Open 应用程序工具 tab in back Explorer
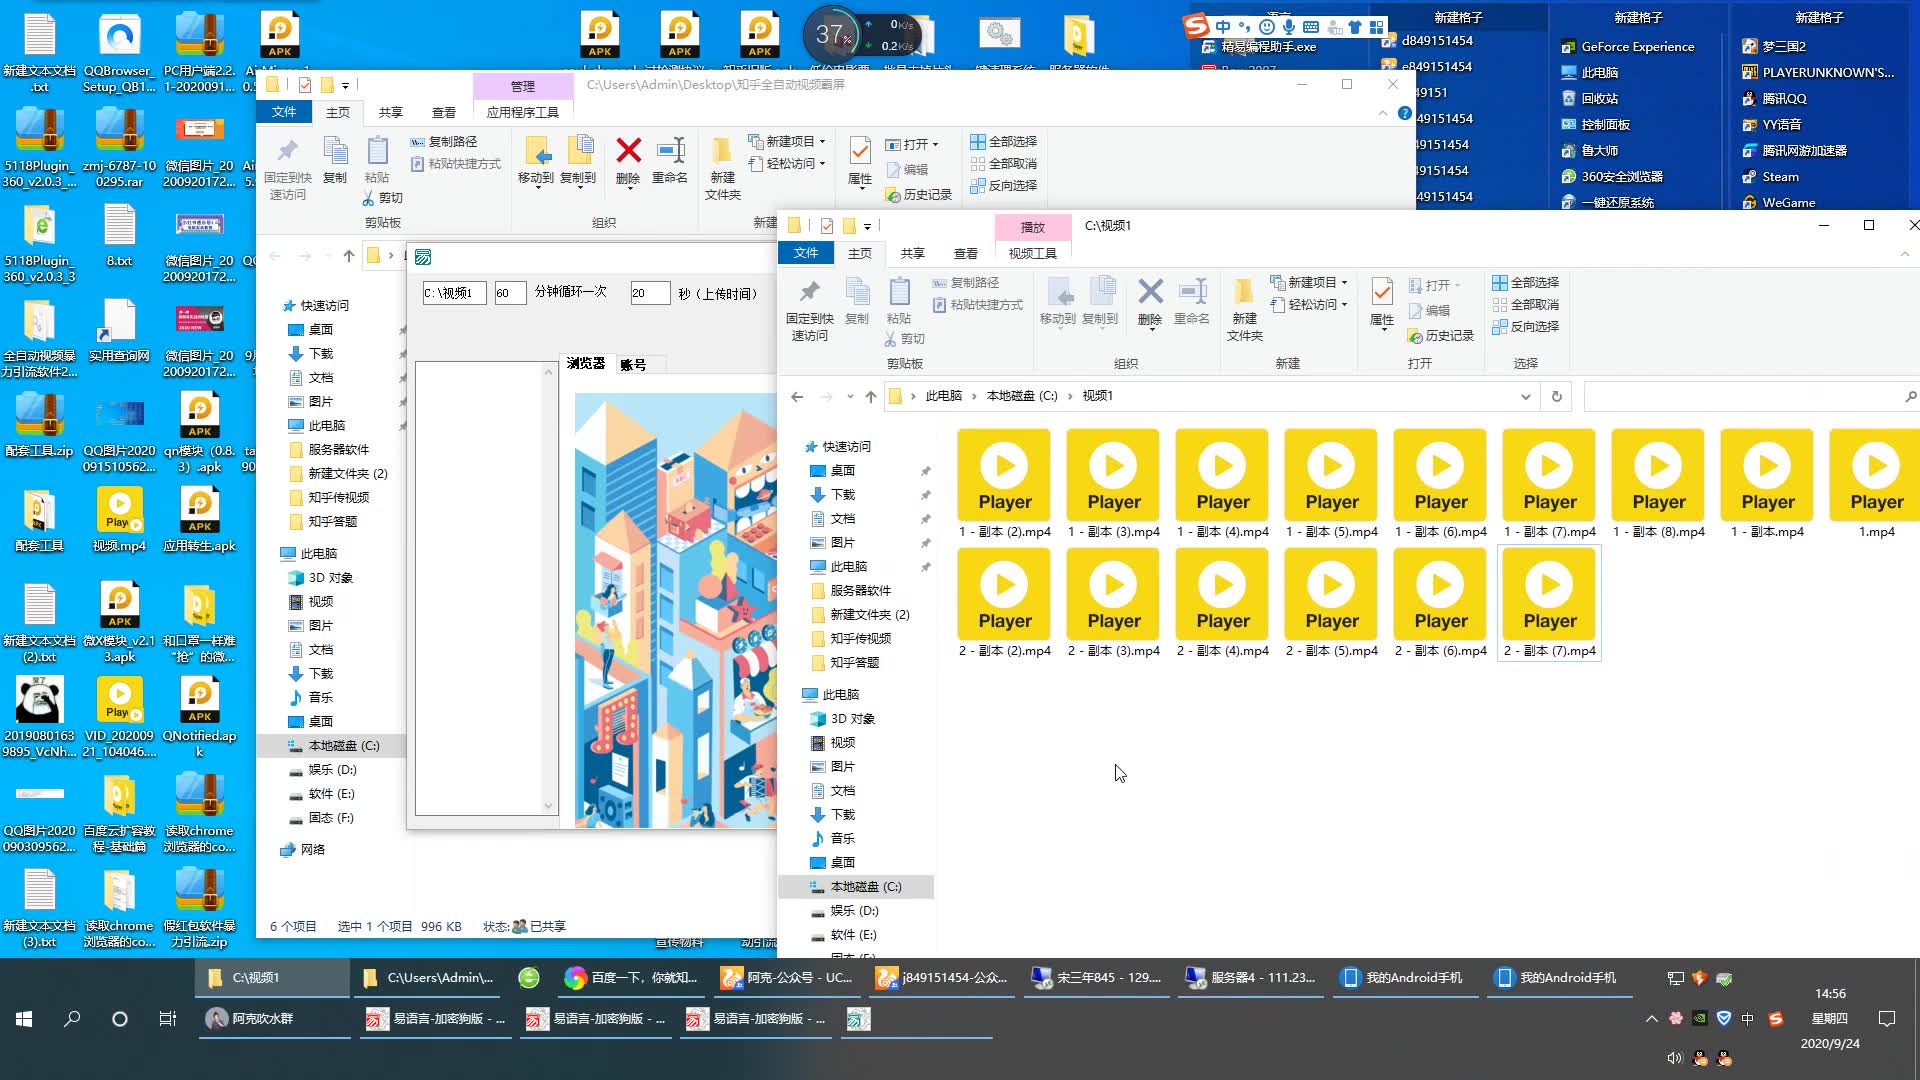The width and height of the screenshot is (1920, 1080). pos(522,112)
